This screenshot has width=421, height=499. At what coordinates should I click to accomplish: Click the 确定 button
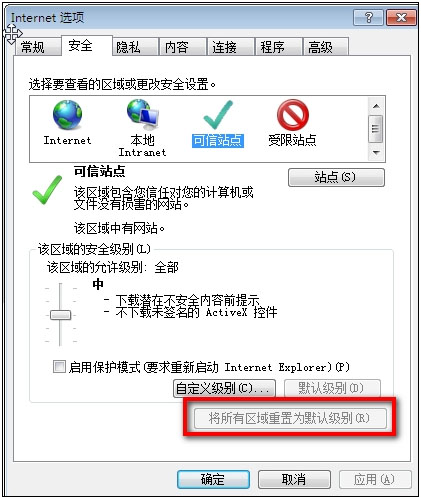[x=213, y=480]
